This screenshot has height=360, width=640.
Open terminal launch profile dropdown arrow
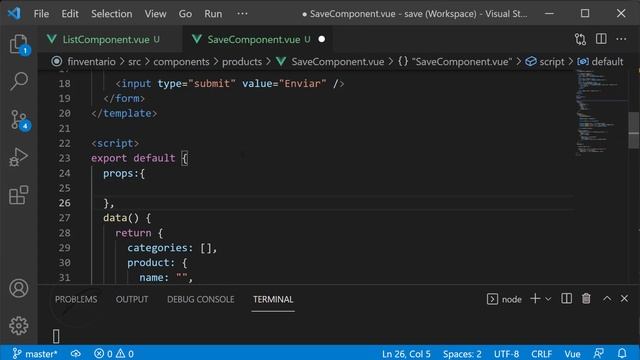(x=548, y=299)
